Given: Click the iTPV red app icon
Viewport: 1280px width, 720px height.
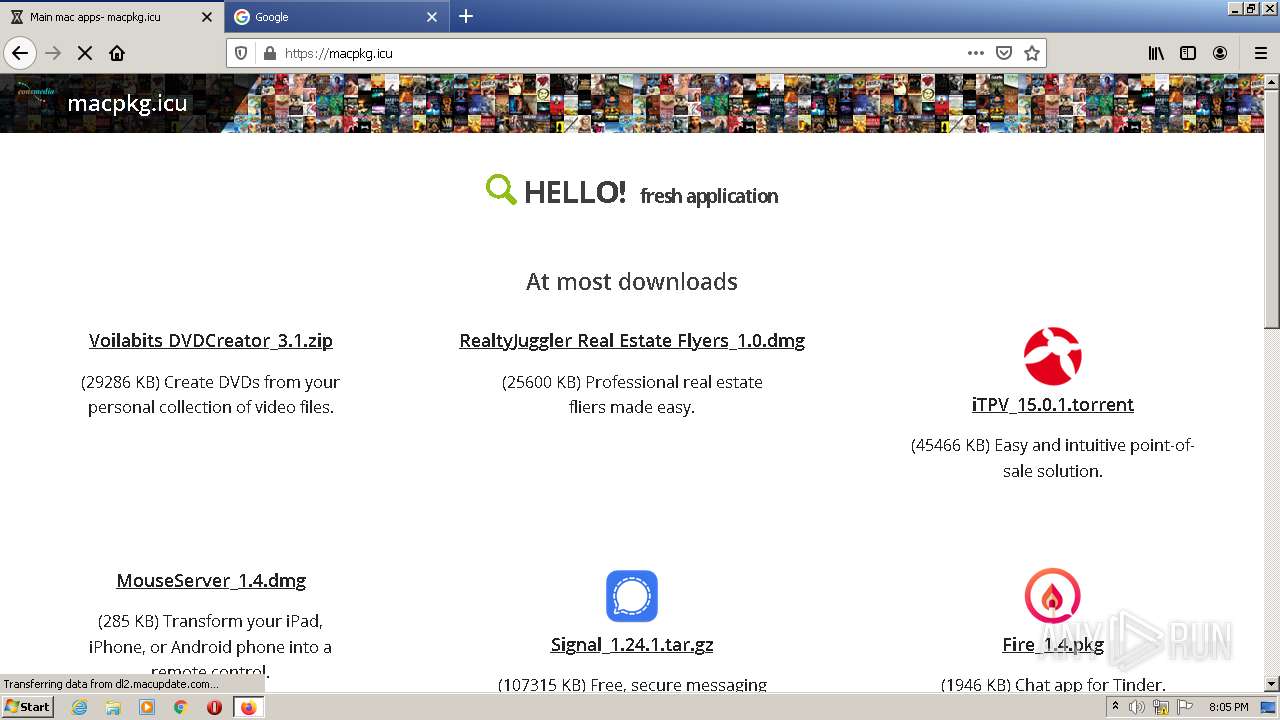Looking at the screenshot, I should (x=1052, y=356).
